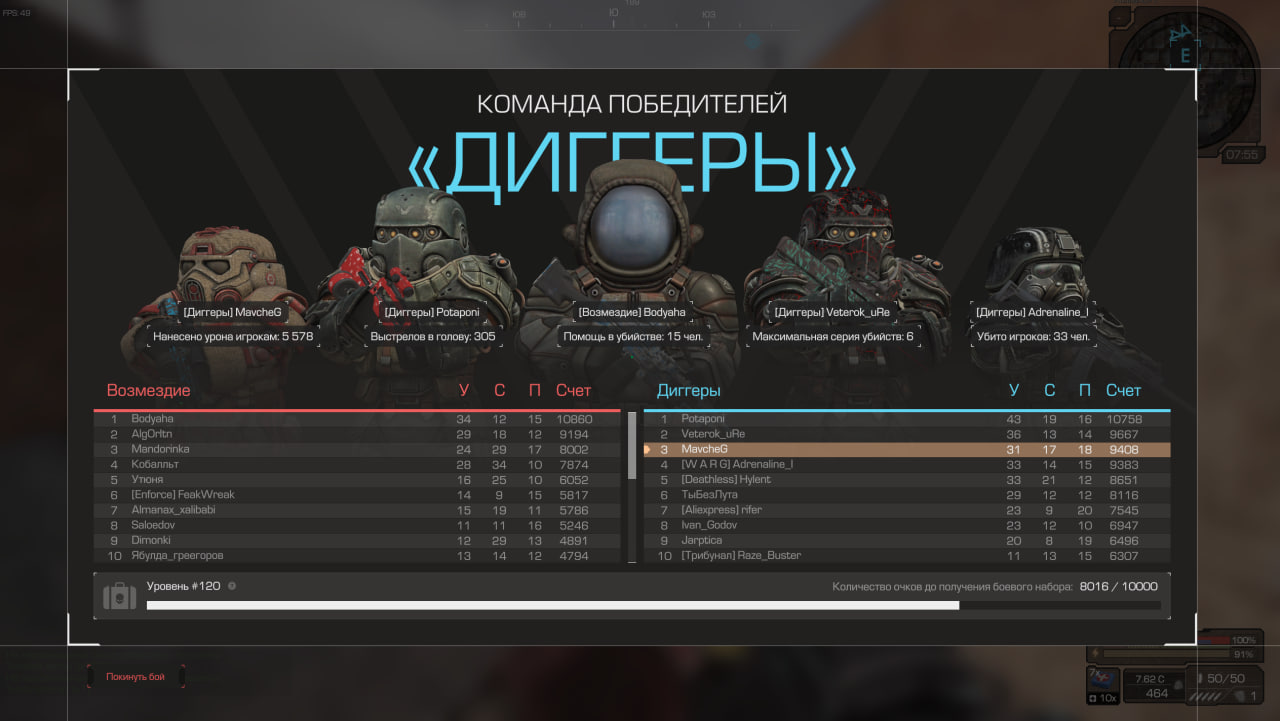This screenshot has height=721, width=1280.
Task: Select the Ivan_Godov scoreboard row
Action: (x=906, y=525)
